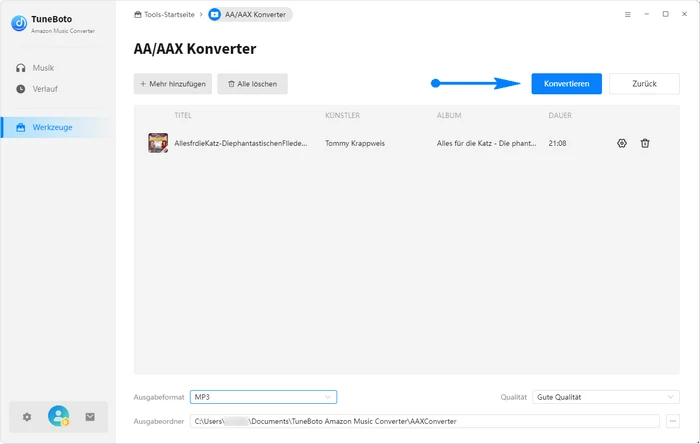Open settings gear in bottom-left sidebar
700x444 pixels.
pos(27,416)
